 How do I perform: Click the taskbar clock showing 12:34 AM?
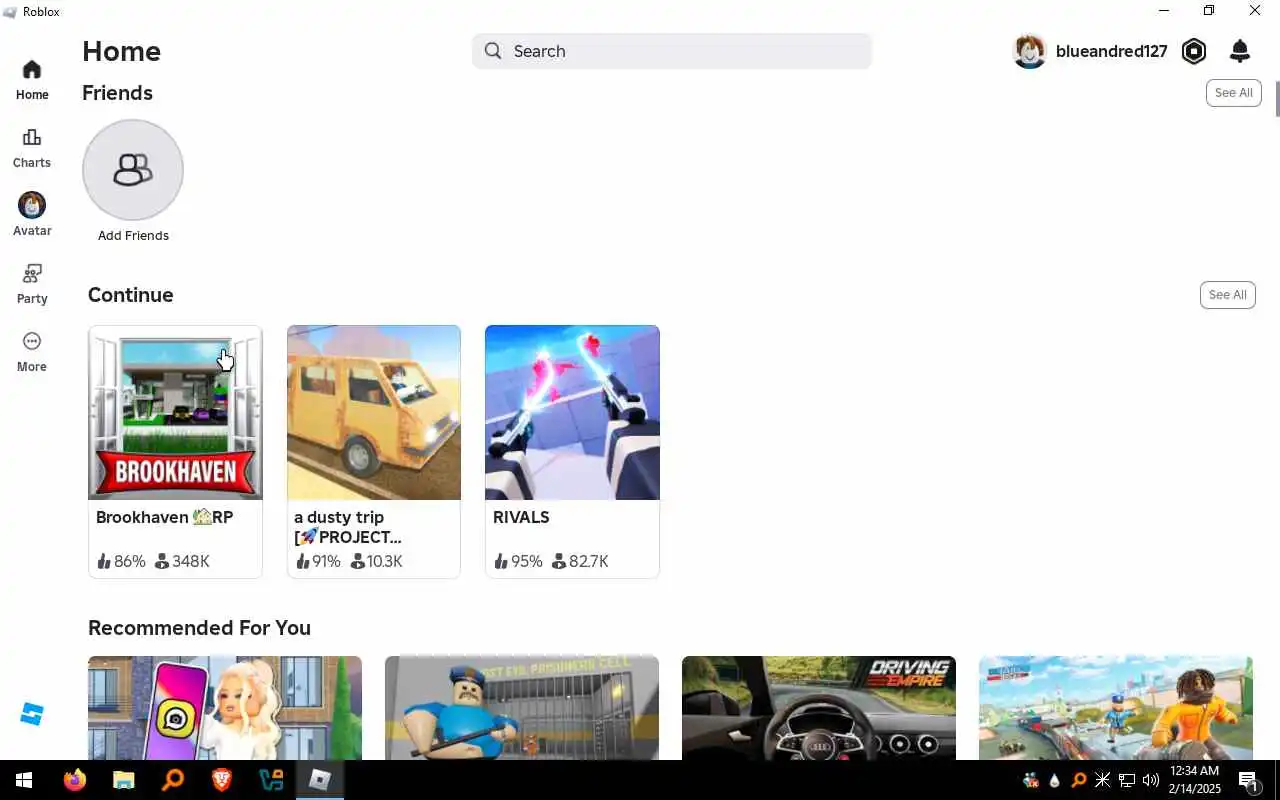(1194, 780)
